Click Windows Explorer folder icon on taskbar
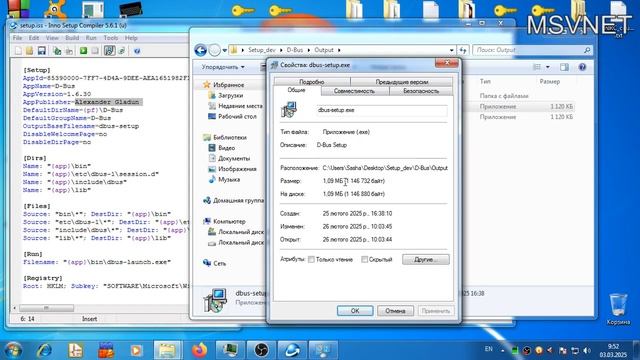 (167, 350)
